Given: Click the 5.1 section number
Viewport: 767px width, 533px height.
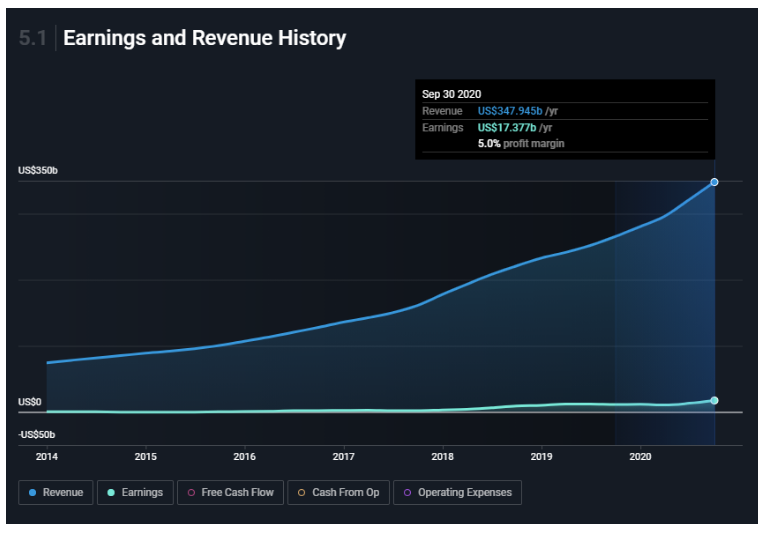Looking at the screenshot, I should (33, 39).
